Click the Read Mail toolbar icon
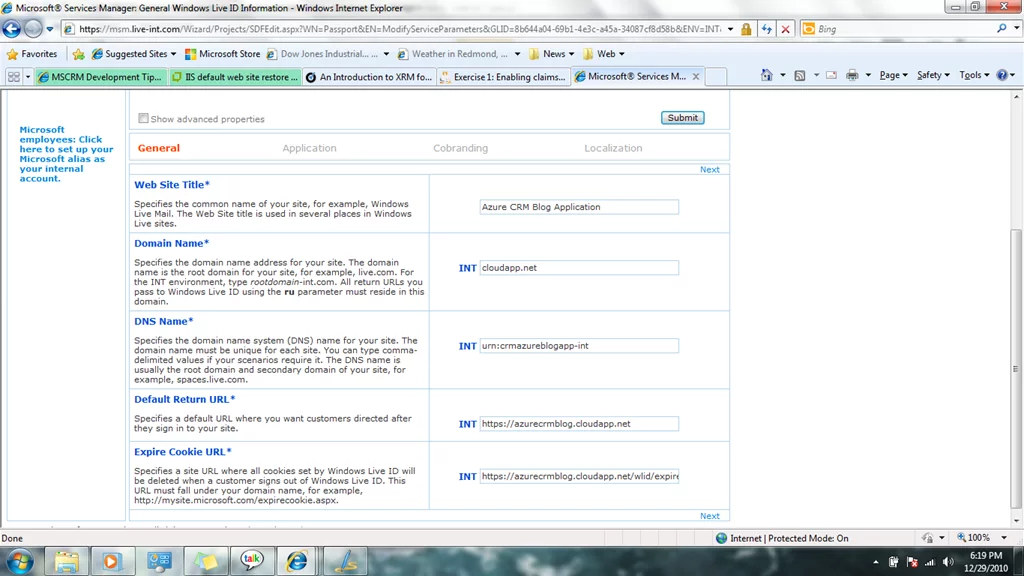The width and height of the screenshot is (1024, 576). point(831,75)
